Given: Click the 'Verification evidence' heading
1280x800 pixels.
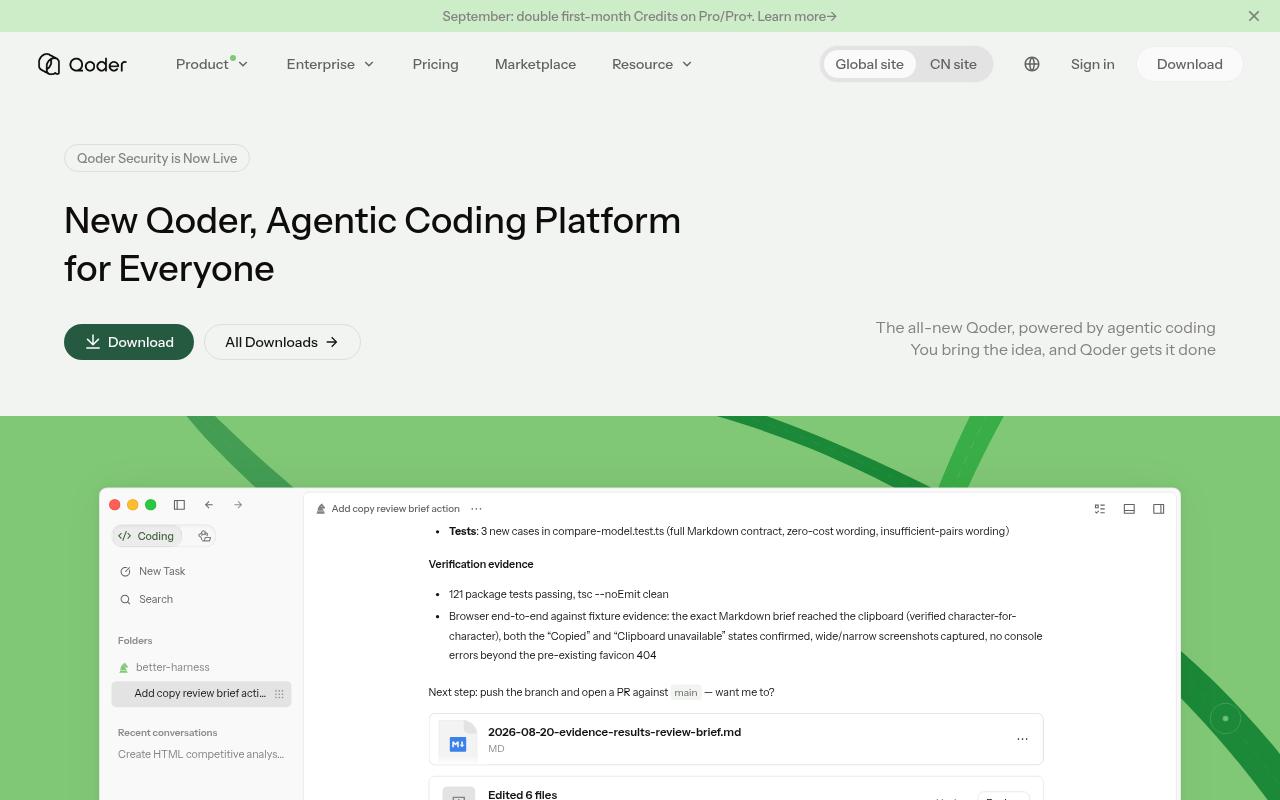Looking at the screenshot, I should click(x=481, y=564).
